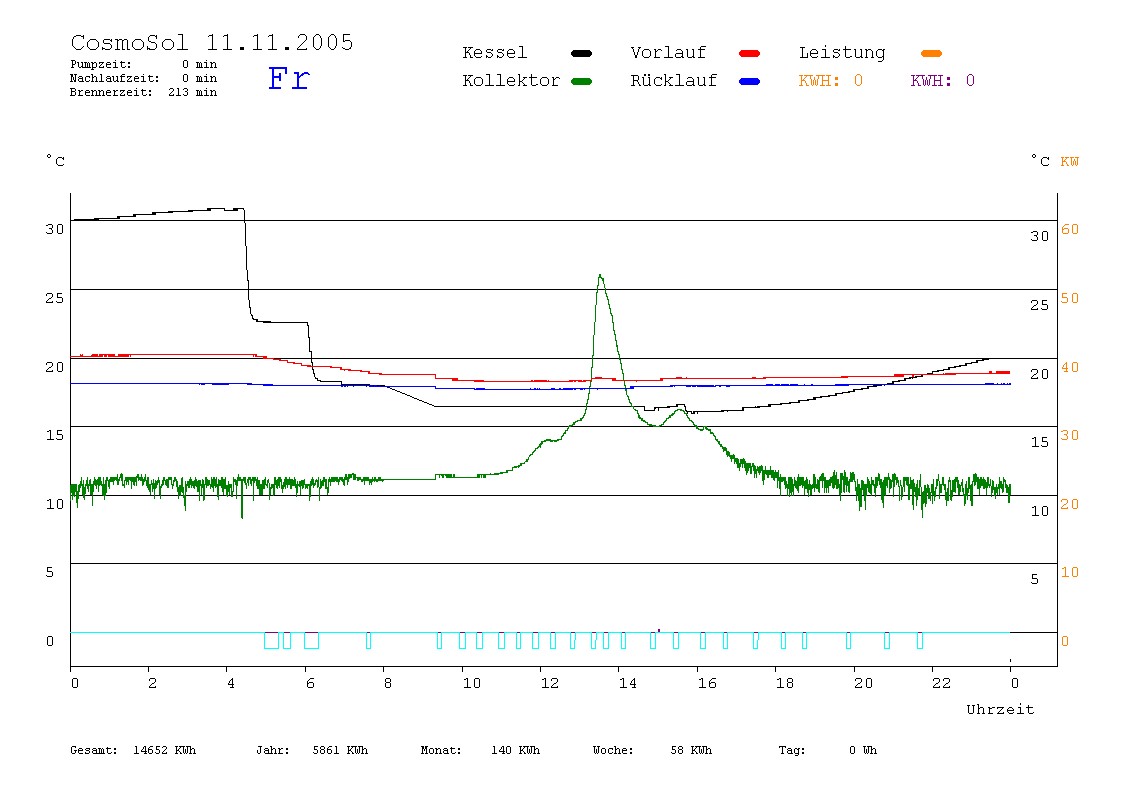
Task: Click the Pumpzeit 0 min entry
Action: (144, 64)
